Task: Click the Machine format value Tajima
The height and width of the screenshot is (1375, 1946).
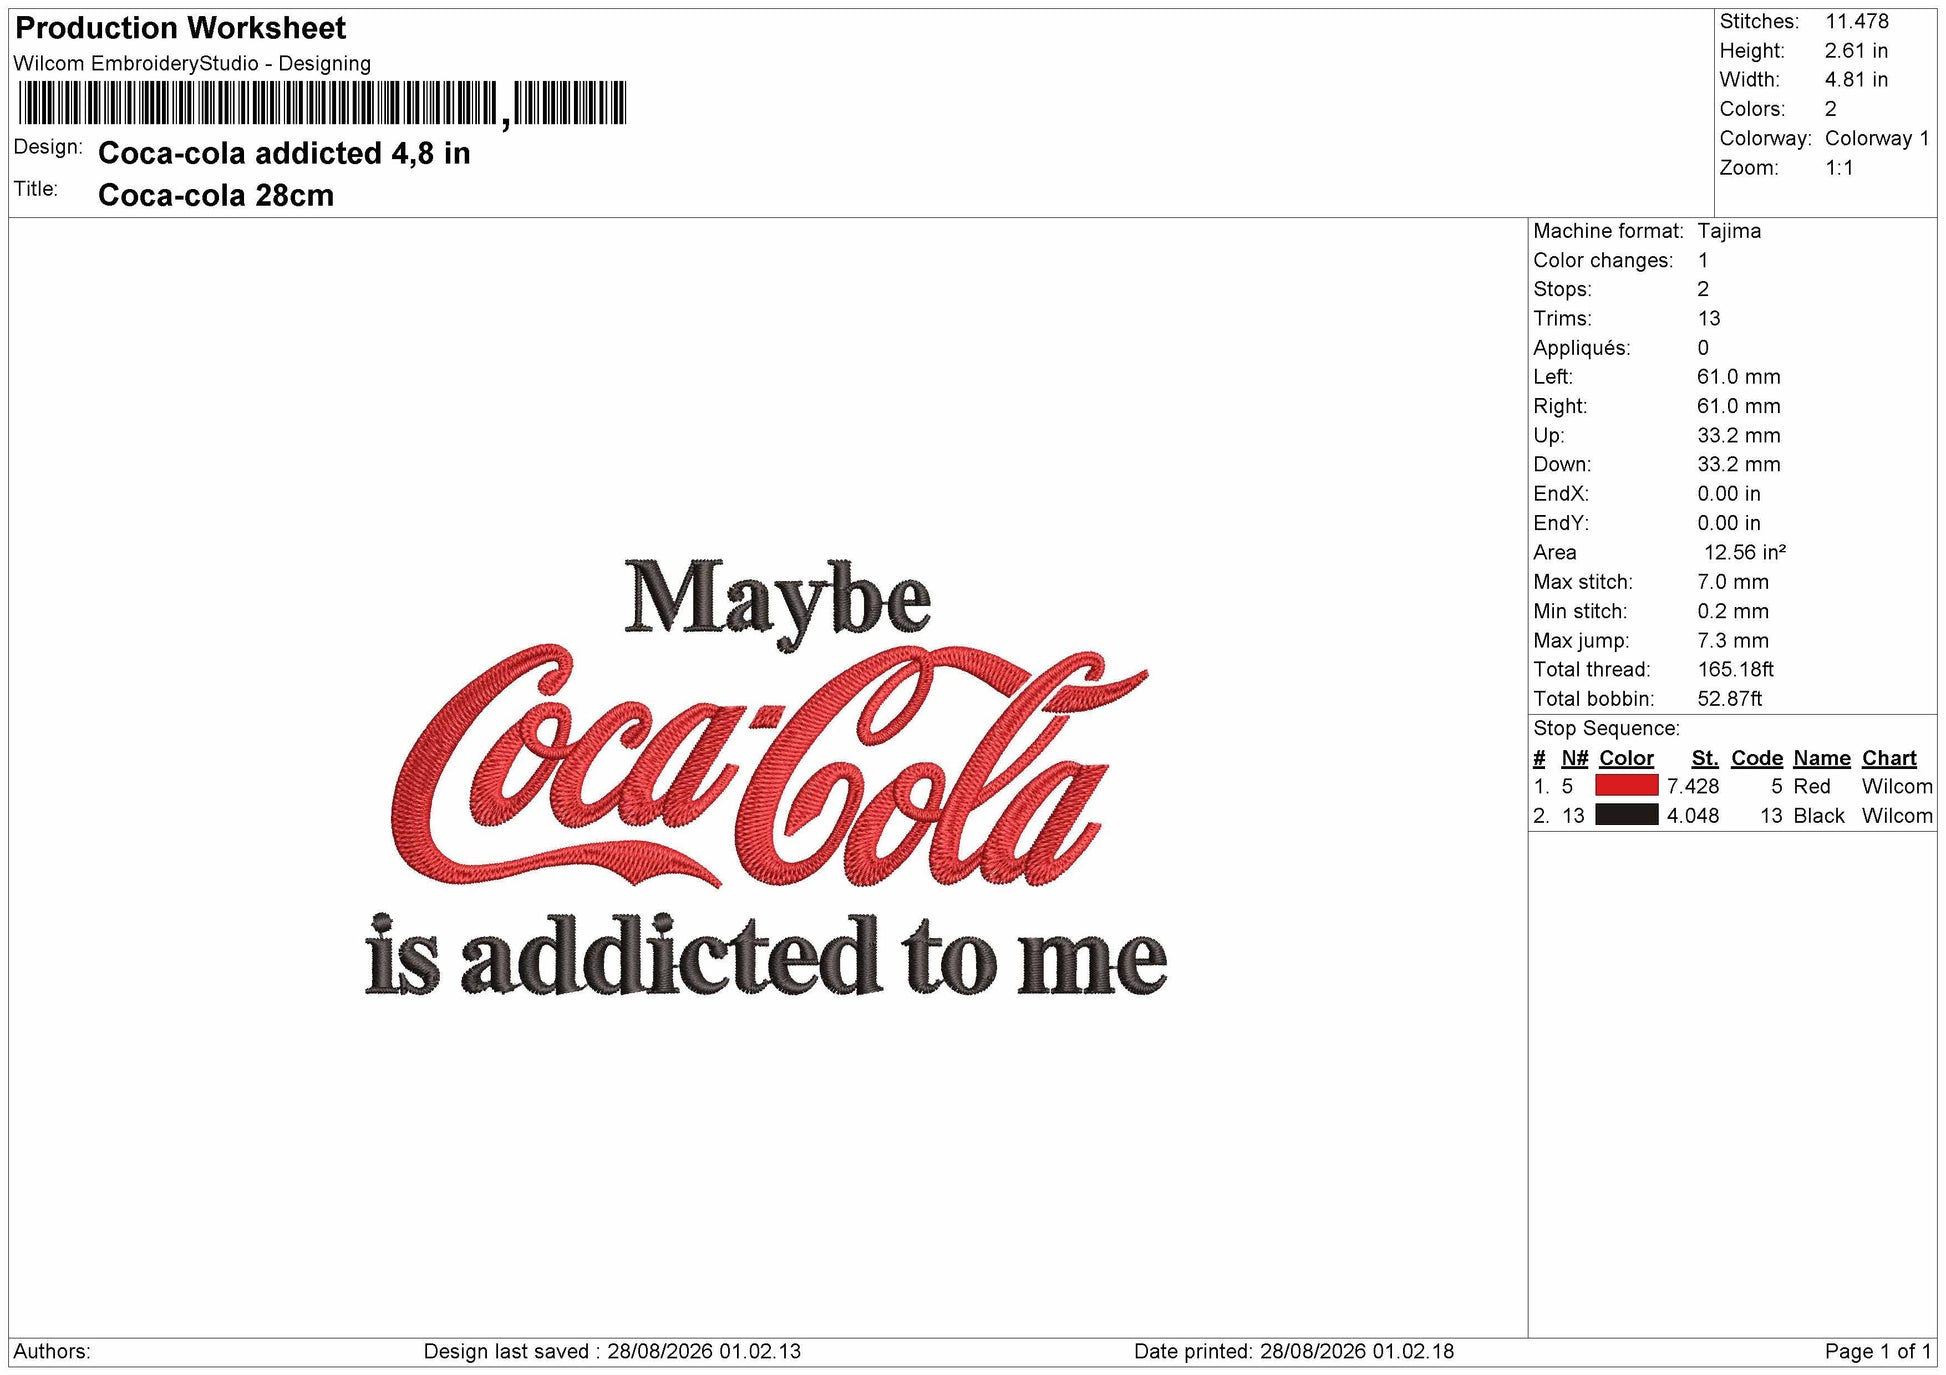Action: [x=1729, y=231]
